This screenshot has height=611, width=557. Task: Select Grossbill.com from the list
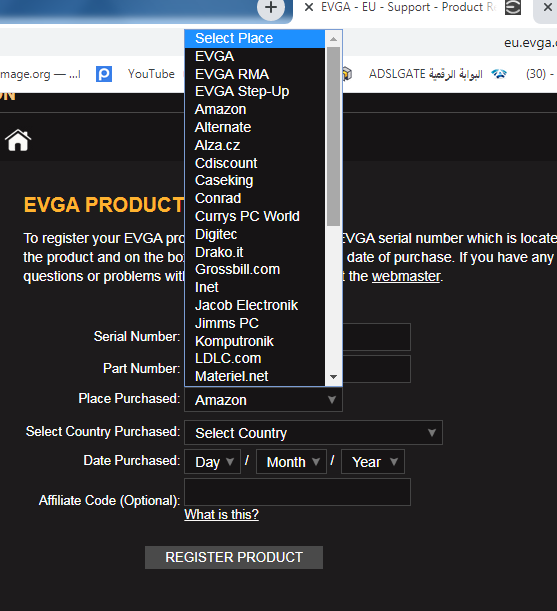pos(255,270)
